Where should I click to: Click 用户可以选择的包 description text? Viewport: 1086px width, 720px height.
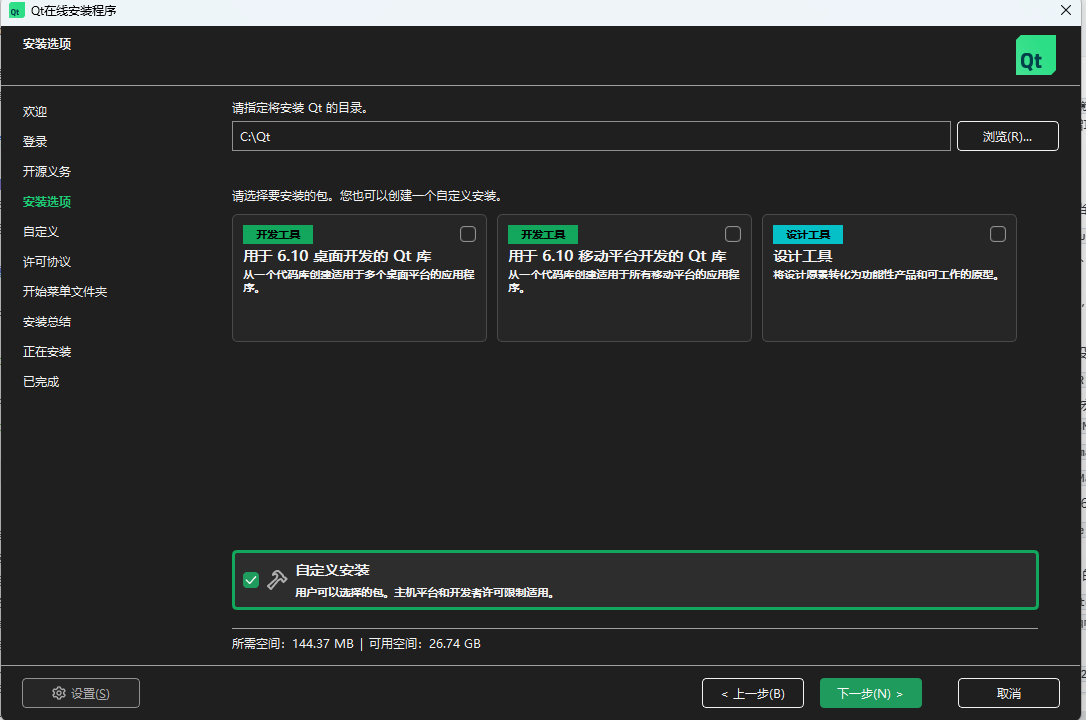pos(426,593)
